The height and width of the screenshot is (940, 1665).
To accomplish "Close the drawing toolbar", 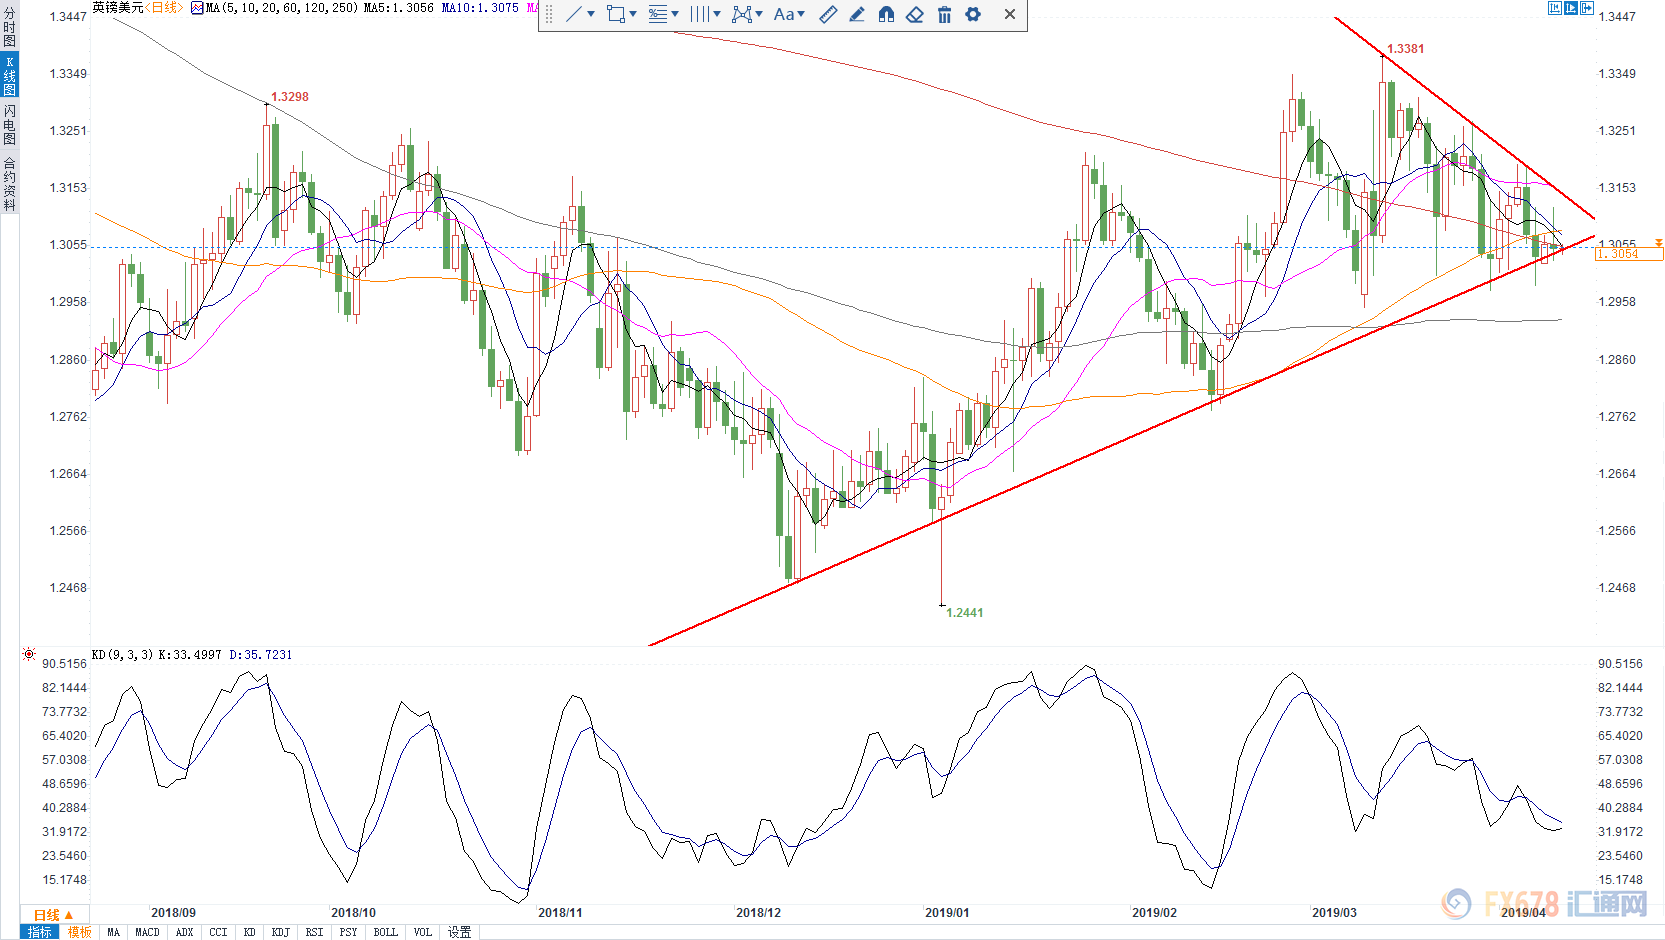I will pos(1010,14).
